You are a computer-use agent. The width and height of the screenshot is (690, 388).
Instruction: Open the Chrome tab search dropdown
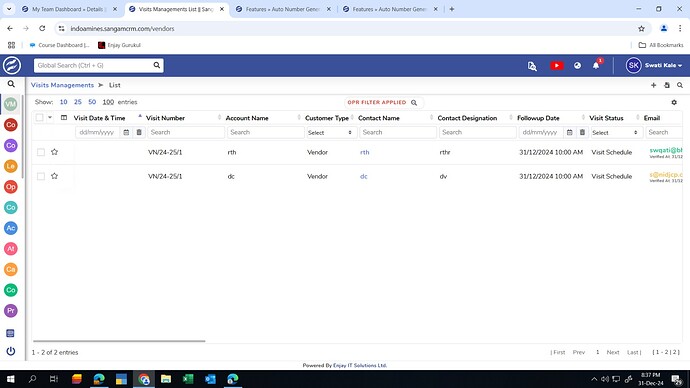[x=9, y=9]
